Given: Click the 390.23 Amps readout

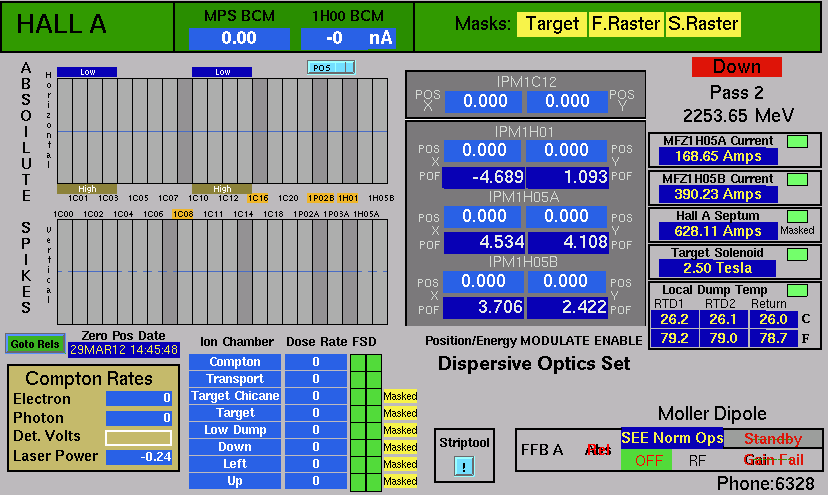Looking at the screenshot, I should [718, 194].
